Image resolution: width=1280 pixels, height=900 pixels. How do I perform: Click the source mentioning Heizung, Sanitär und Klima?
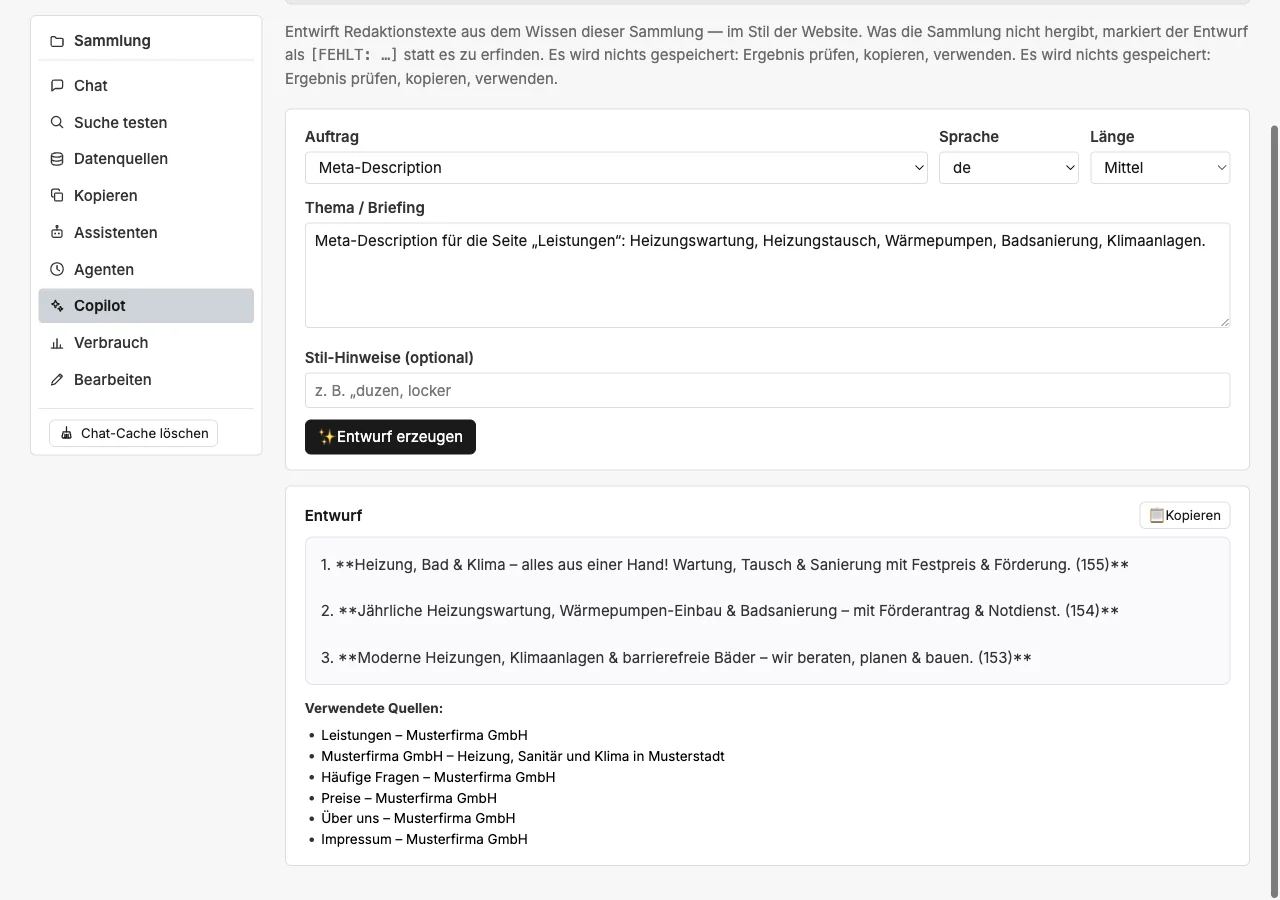point(523,756)
